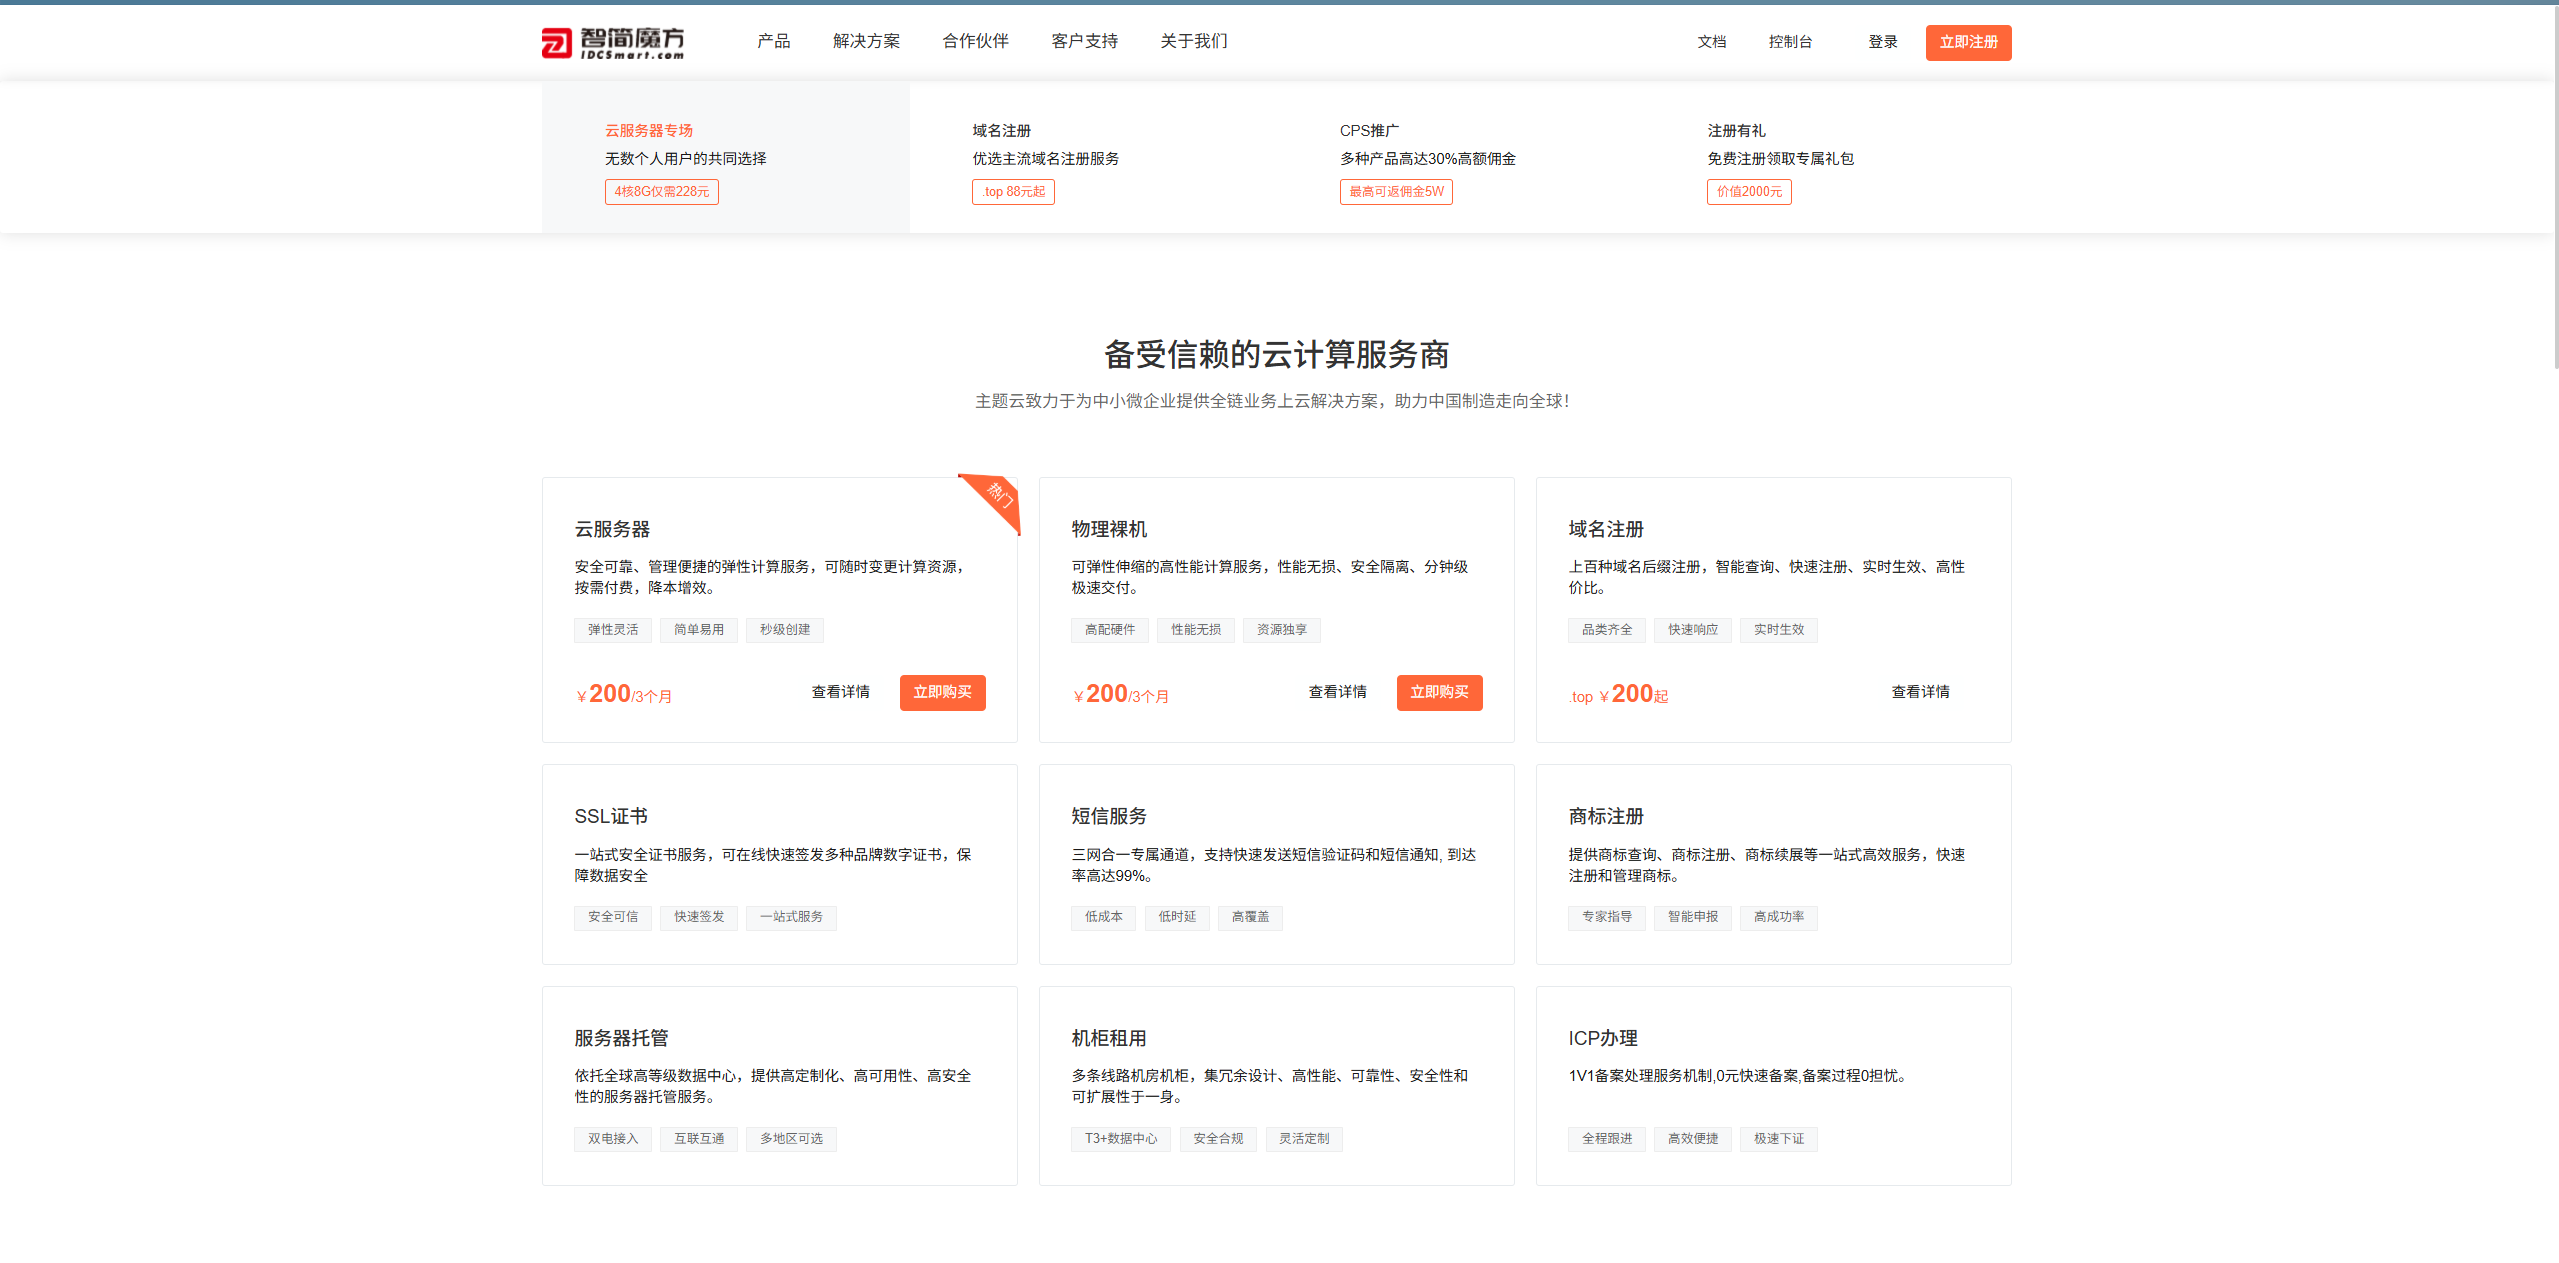Select the CPS推广 promo heading
This screenshot has height=1263, width=2559.
point(1369,131)
